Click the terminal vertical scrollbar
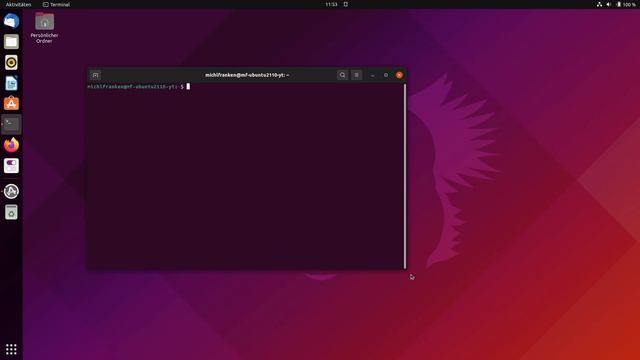This screenshot has width=640, height=360. tap(405, 176)
